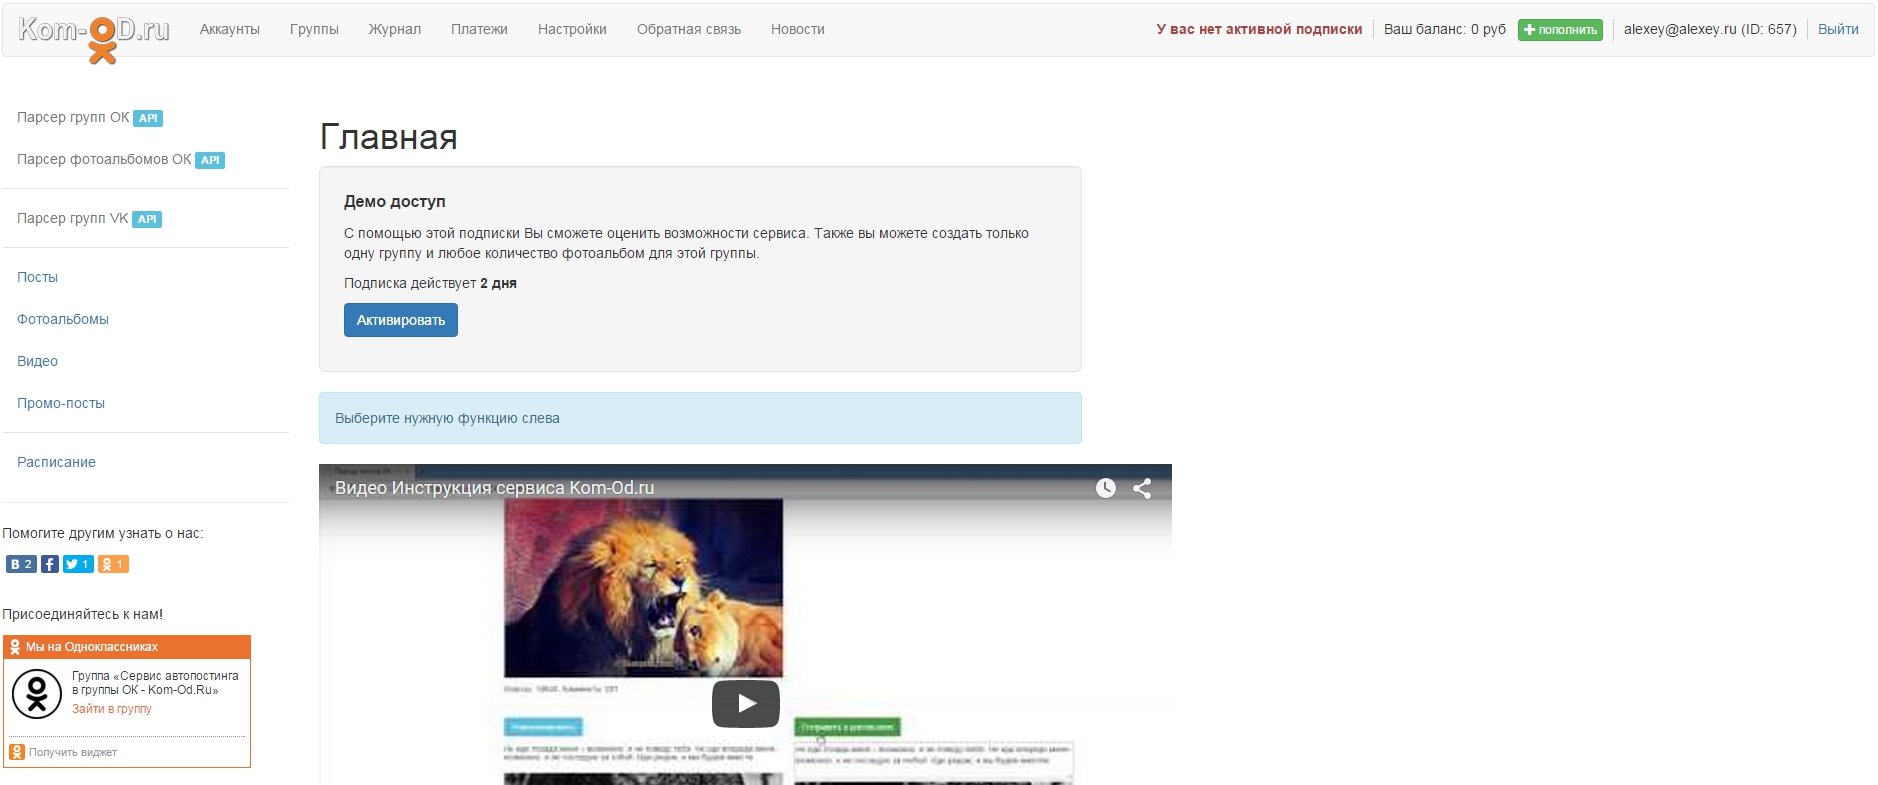Share via the orange Odnoklassniki button
Screen dimensions: 1878x785
(x=113, y=564)
